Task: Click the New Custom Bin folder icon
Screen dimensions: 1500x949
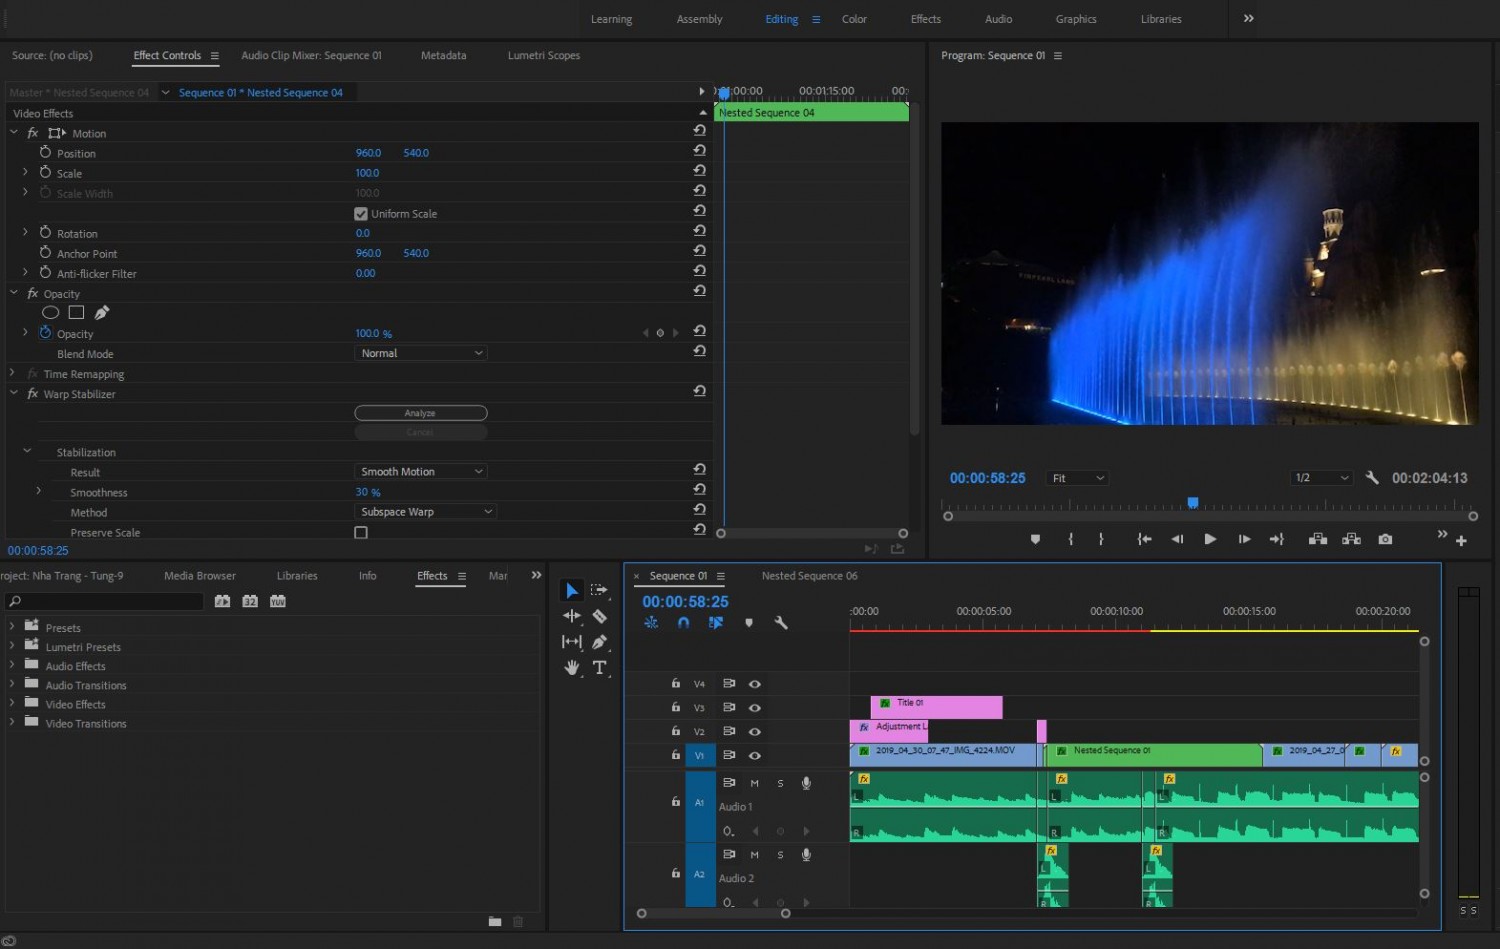Action: [x=495, y=921]
